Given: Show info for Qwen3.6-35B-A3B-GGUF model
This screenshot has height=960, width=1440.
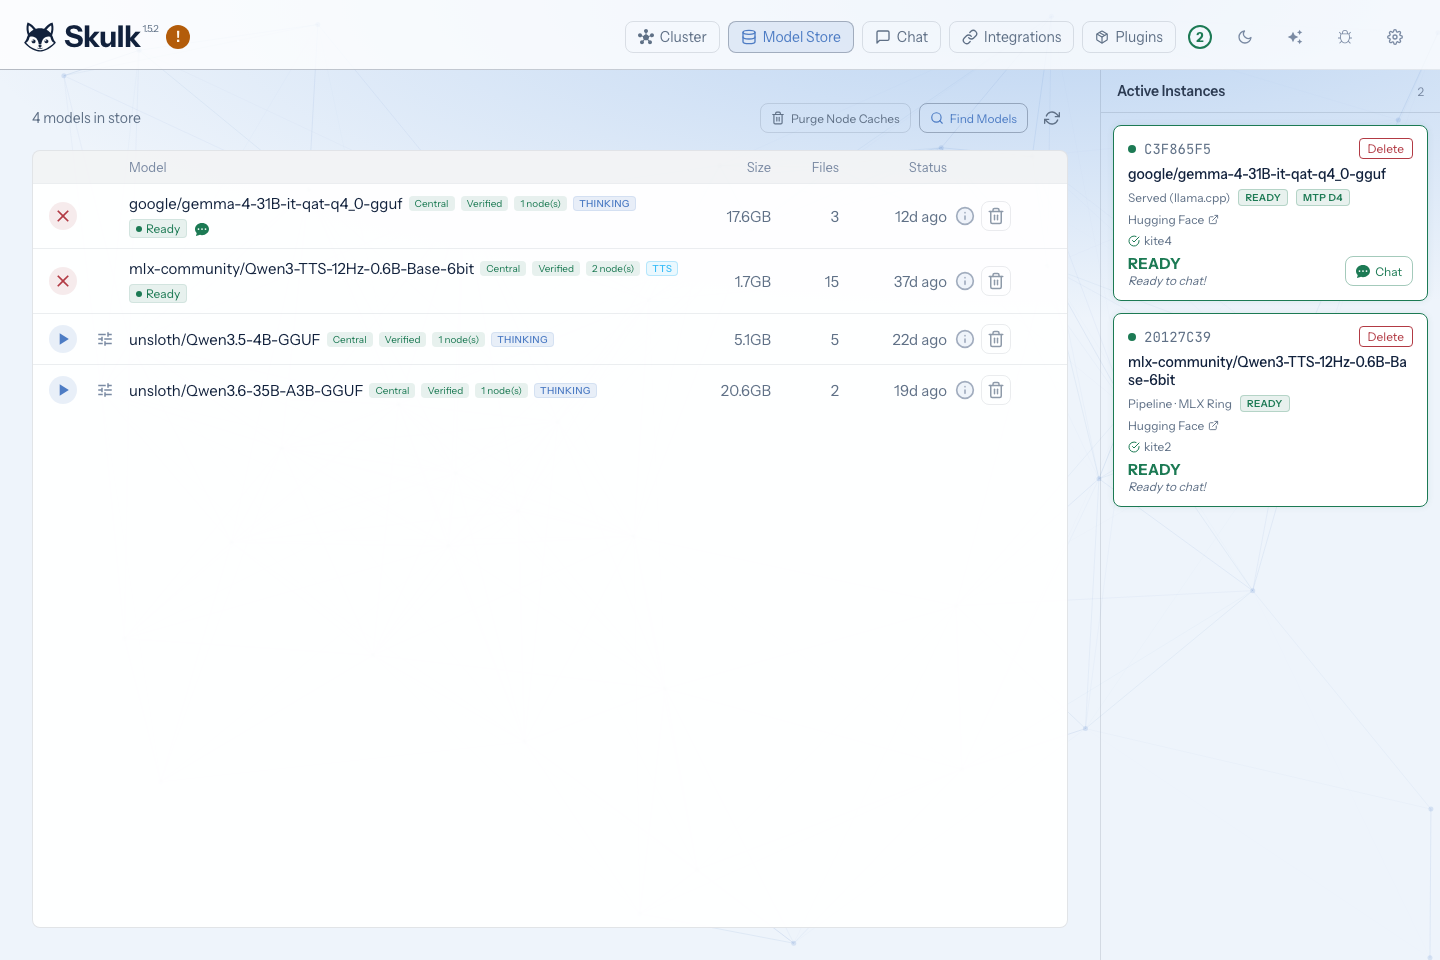Looking at the screenshot, I should point(965,390).
